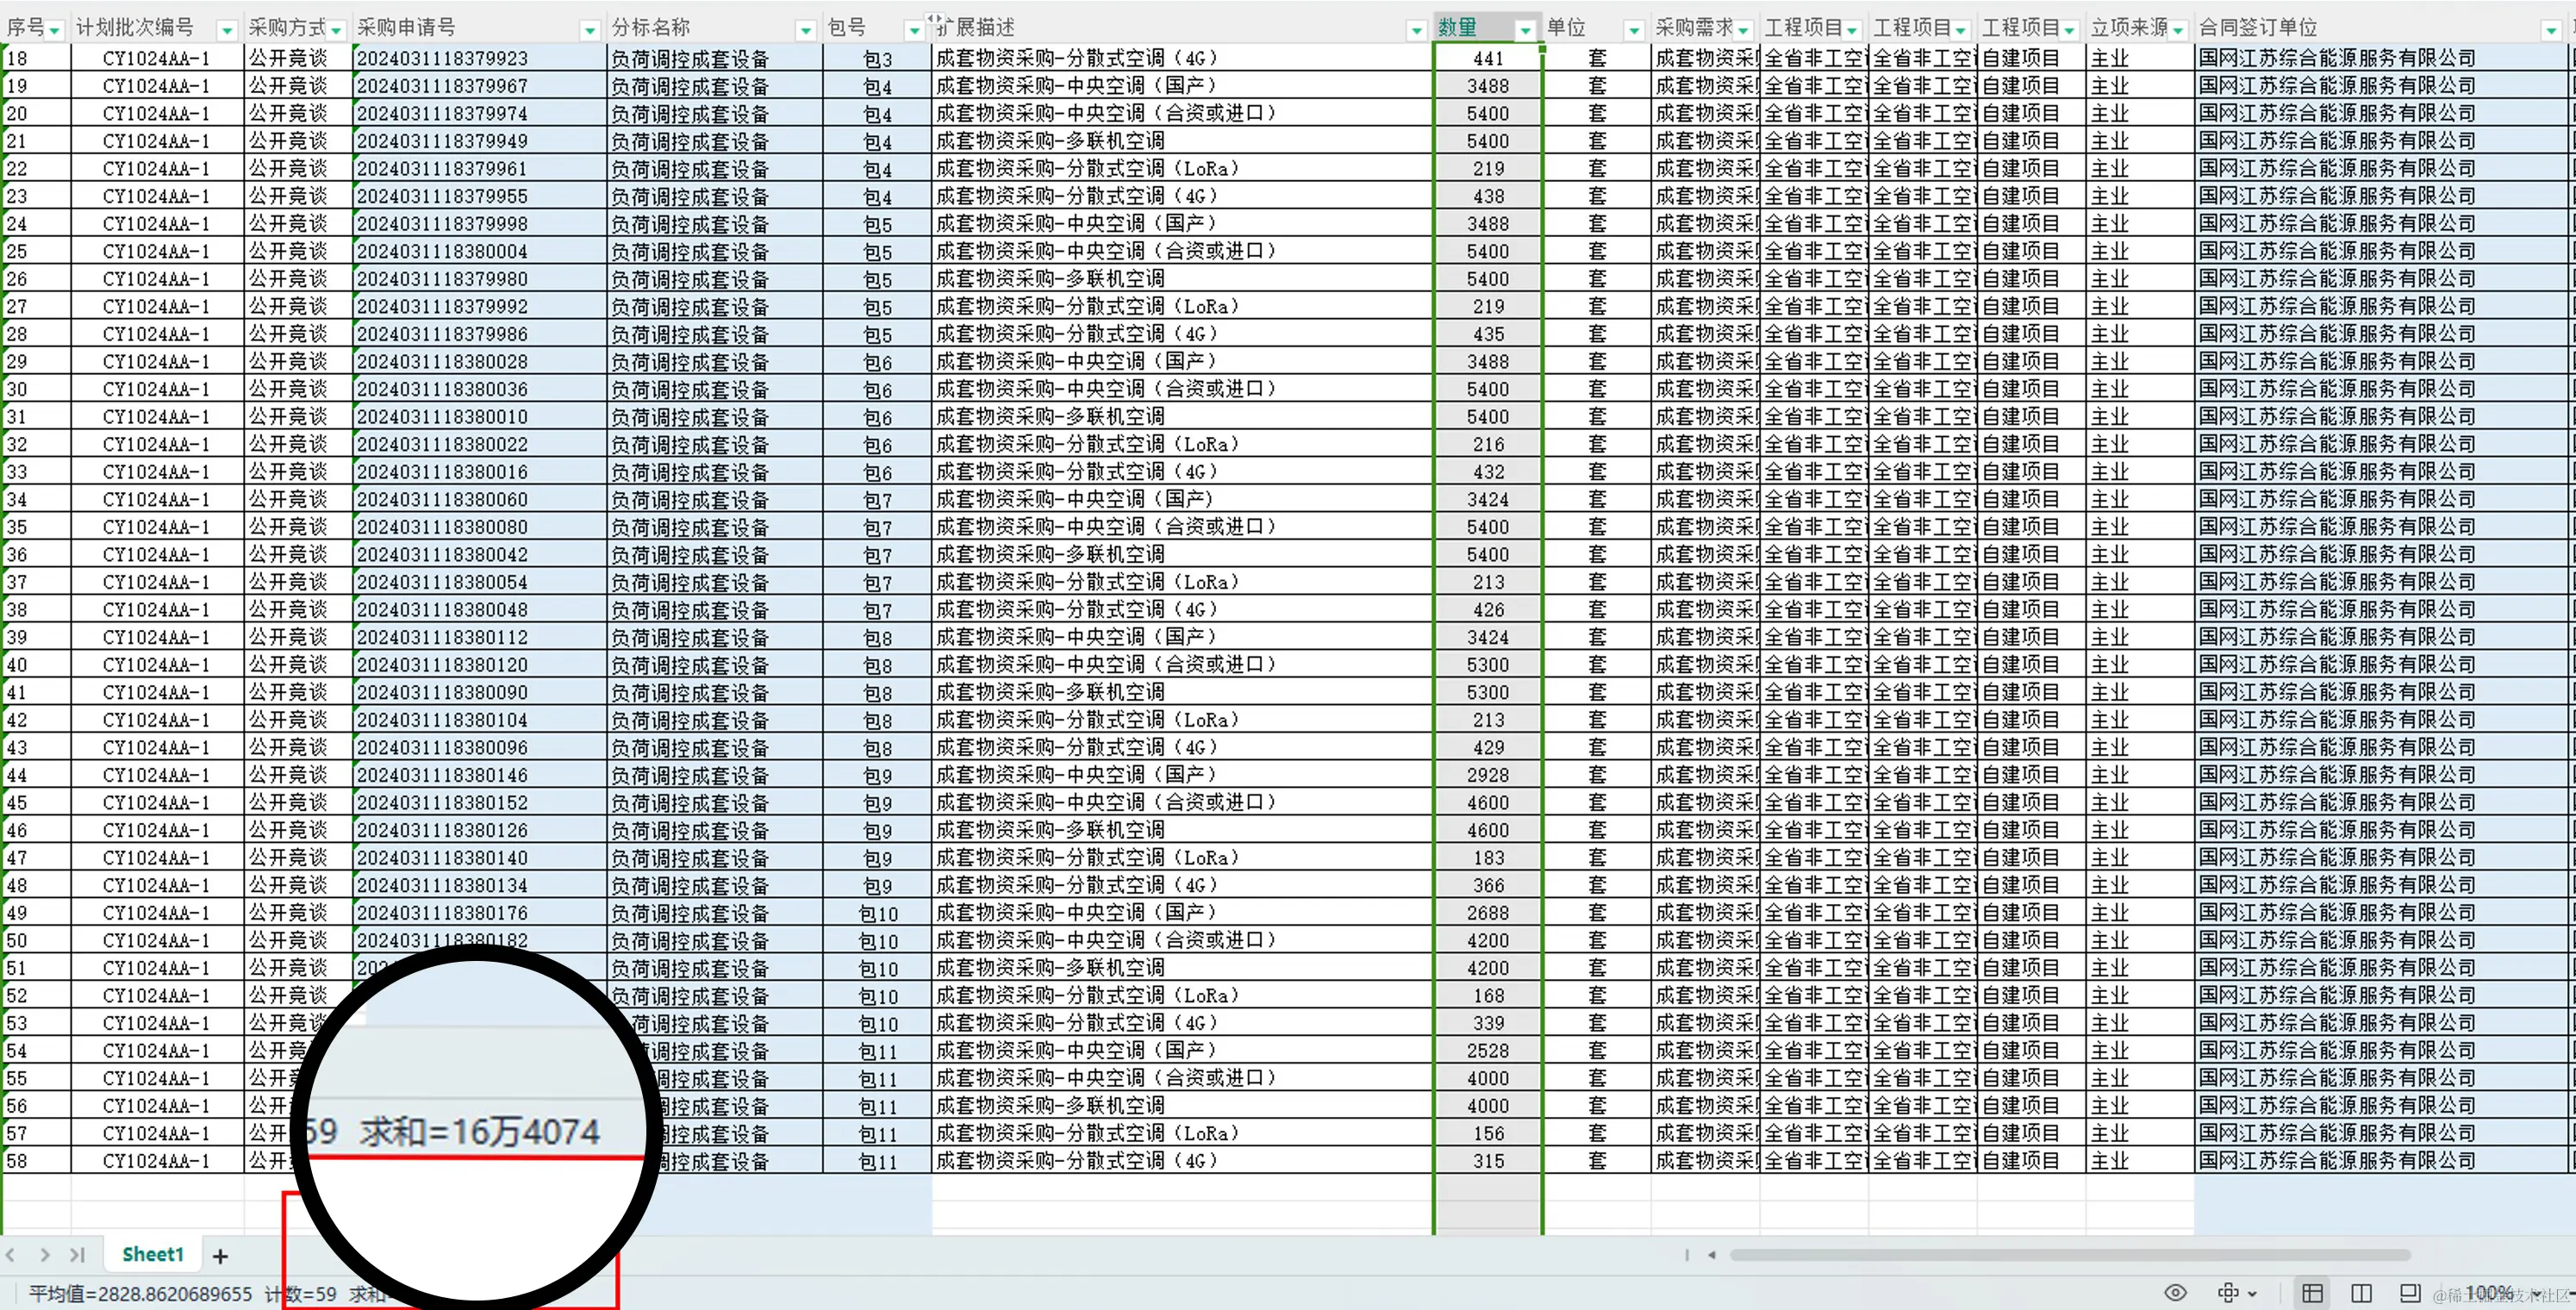The height and width of the screenshot is (1310, 2576).
Task: Click the previous sheet navigation arrow
Action: point(10,1255)
